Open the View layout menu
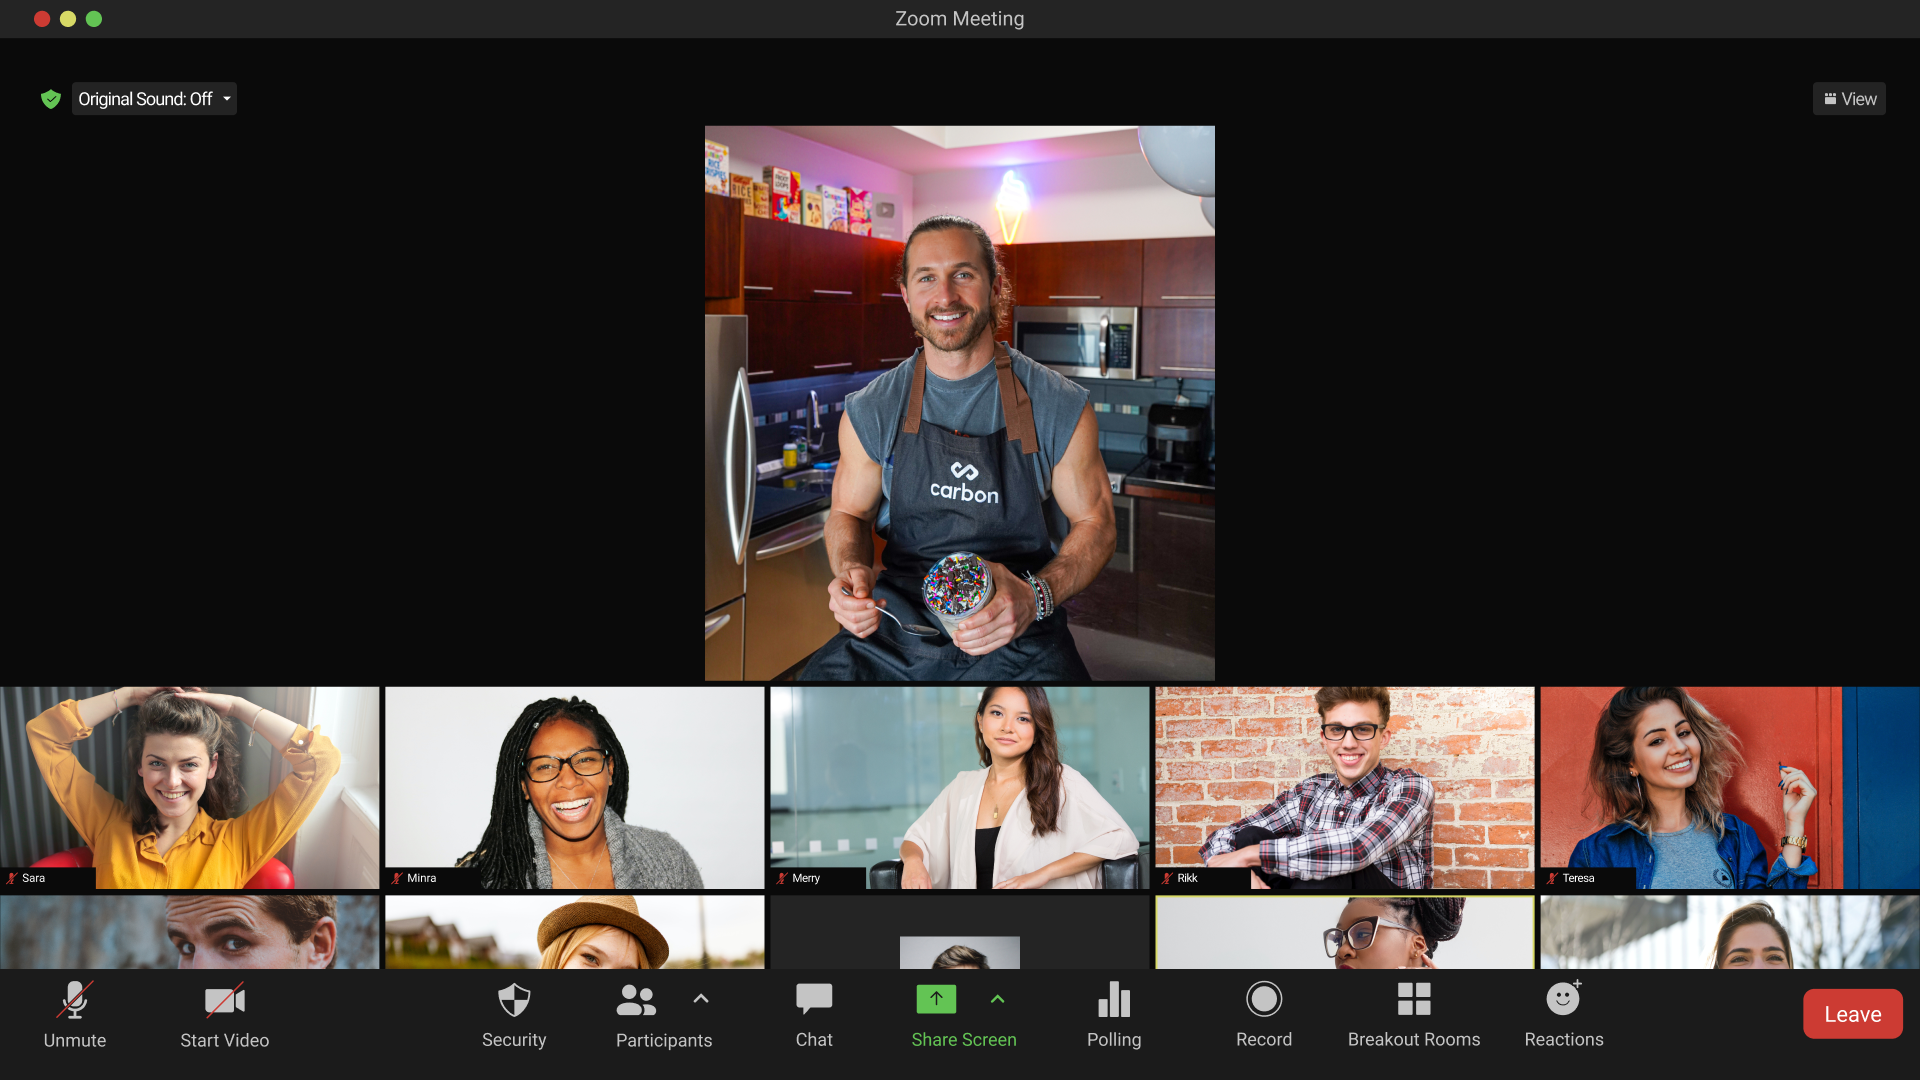The image size is (1920, 1080). click(x=1849, y=99)
